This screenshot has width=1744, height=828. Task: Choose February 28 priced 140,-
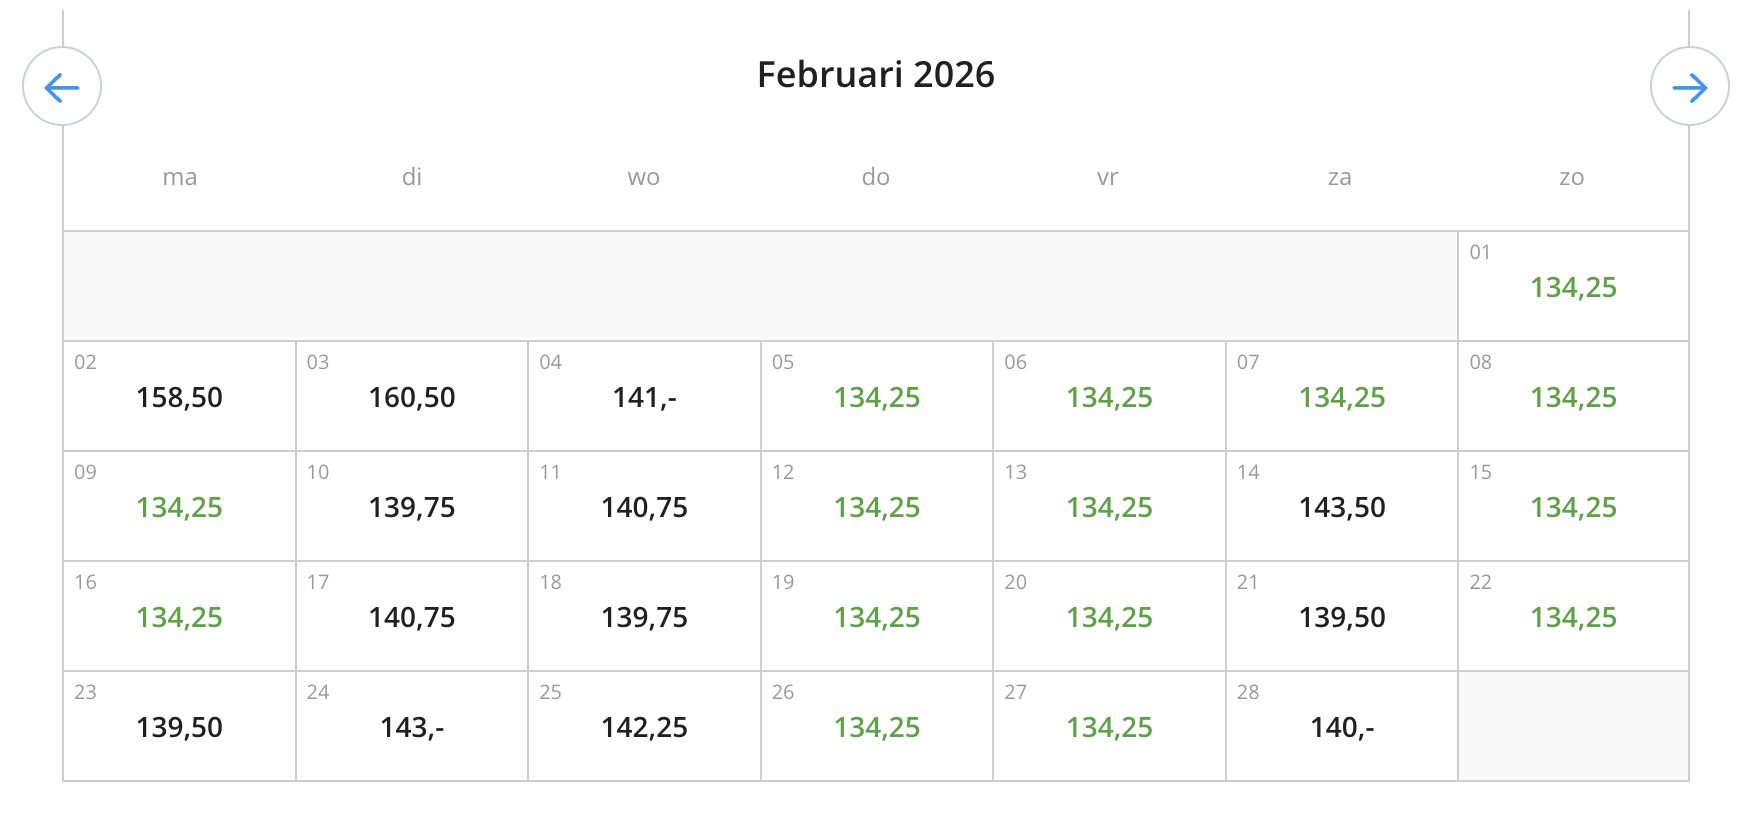point(1342,727)
